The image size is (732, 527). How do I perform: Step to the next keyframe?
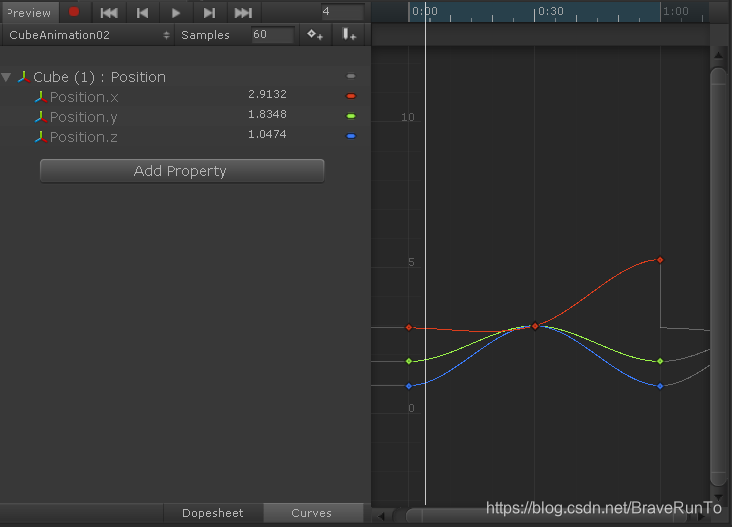[x=209, y=13]
